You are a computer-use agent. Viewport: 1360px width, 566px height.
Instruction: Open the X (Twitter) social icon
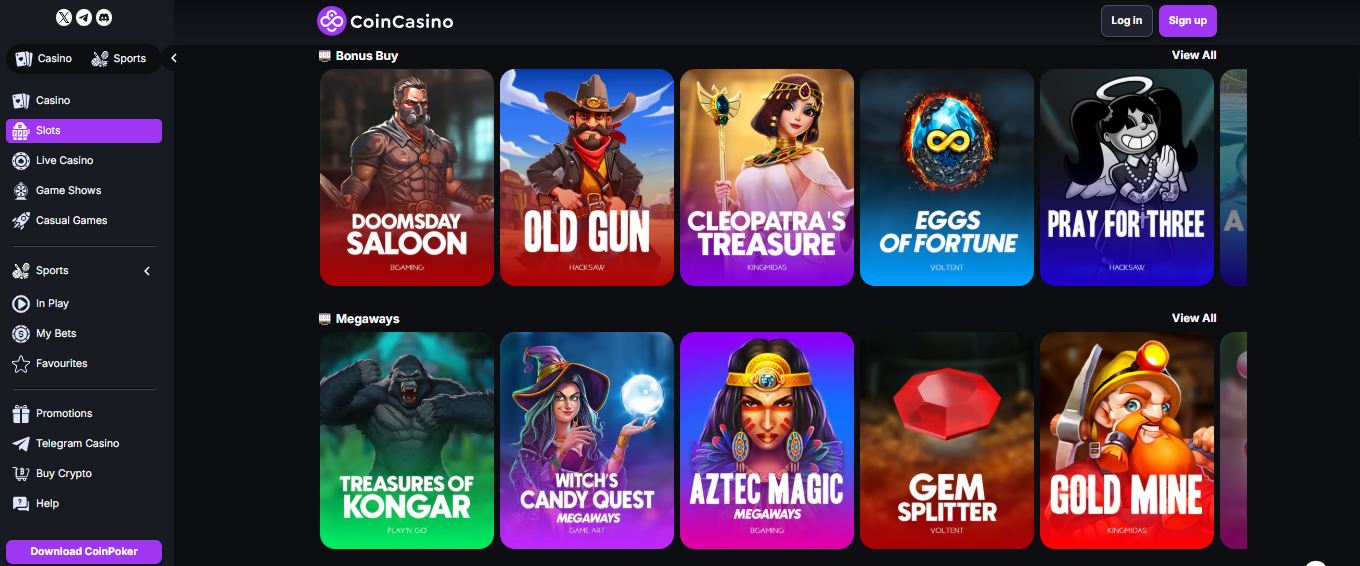(64, 18)
